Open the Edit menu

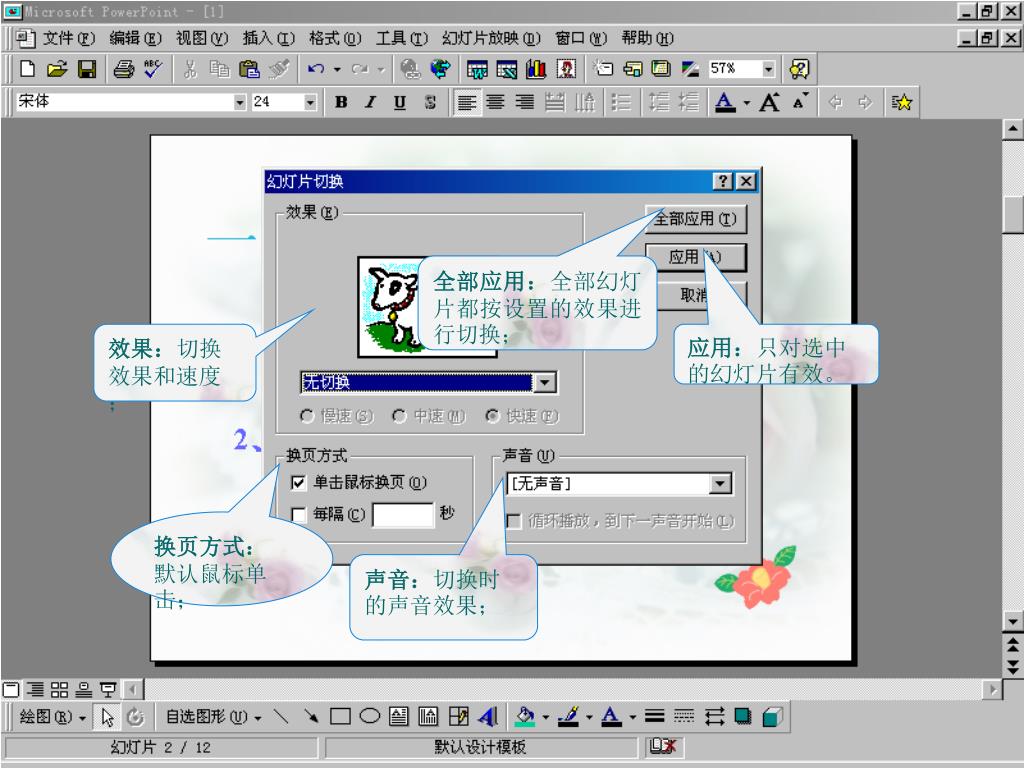(x=135, y=38)
